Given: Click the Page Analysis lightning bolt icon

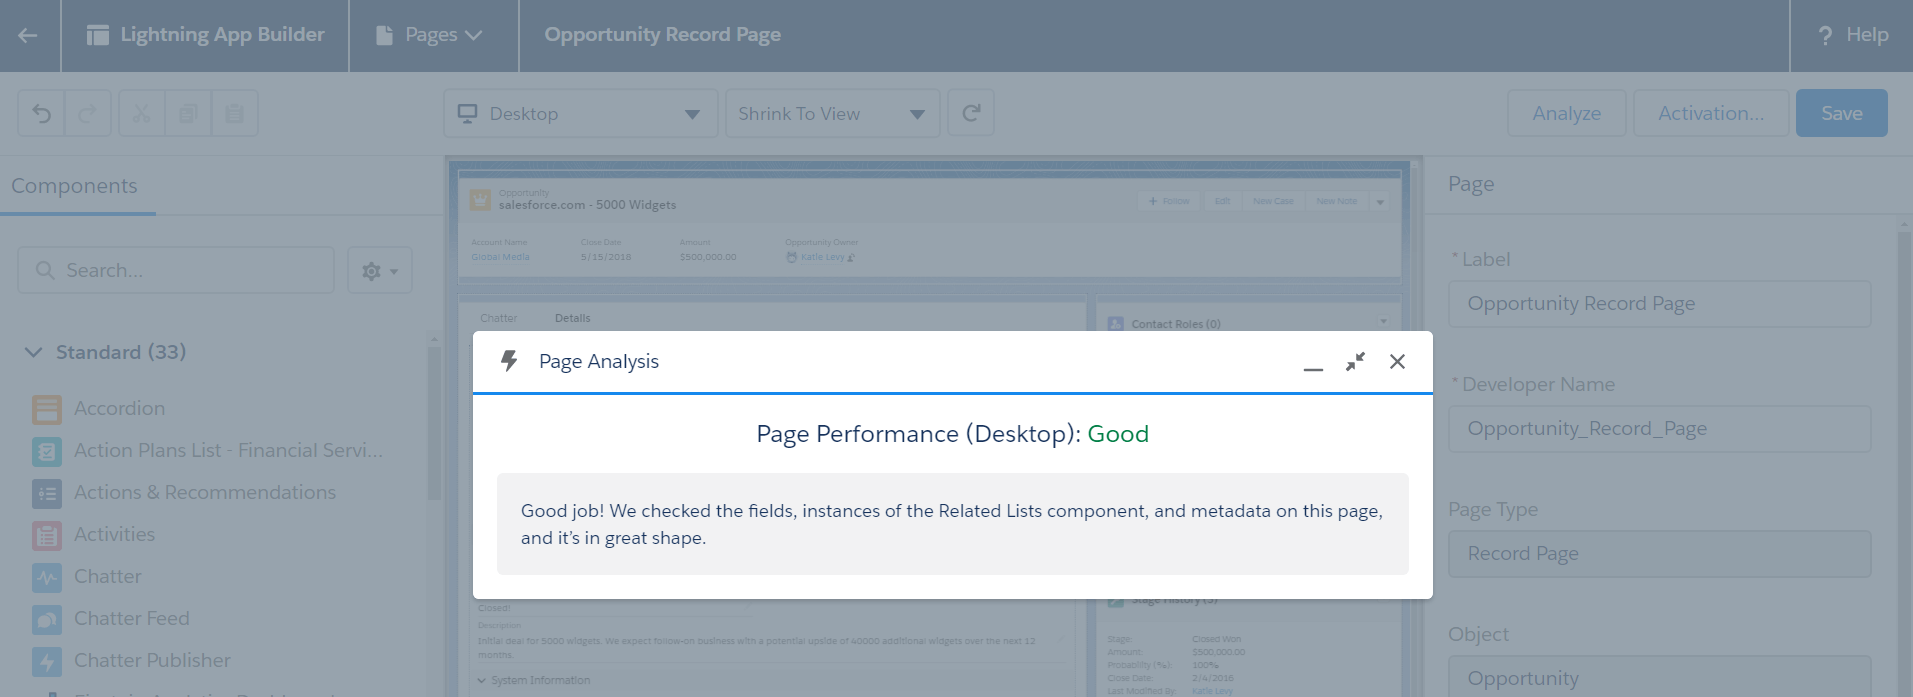Looking at the screenshot, I should coord(509,361).
